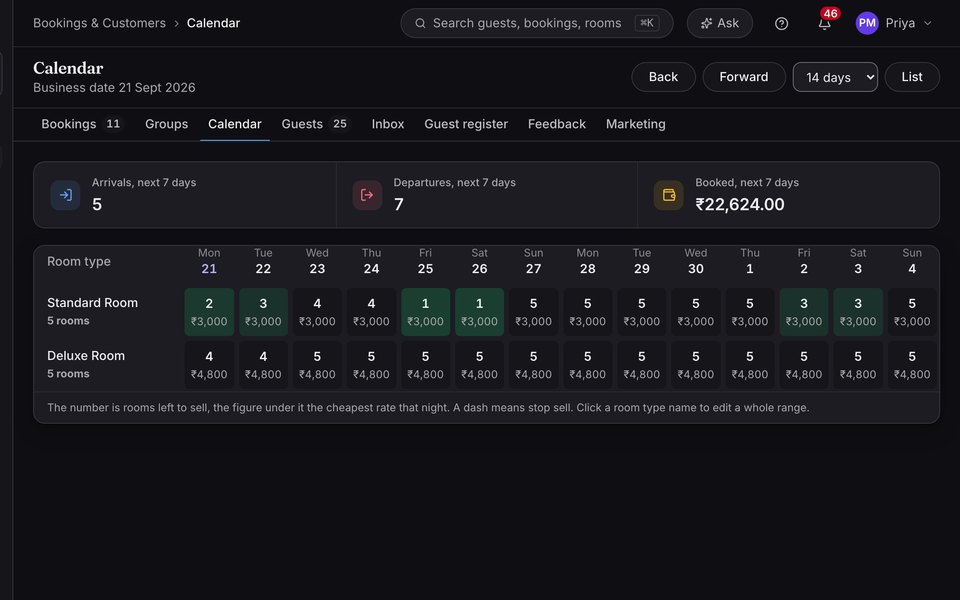Image resolution: width=960 pixels, height=600 pixels.
Task: Click Deluxe Room cell for Sat 26
Action: pyautogui.click(x=479, y=365)
